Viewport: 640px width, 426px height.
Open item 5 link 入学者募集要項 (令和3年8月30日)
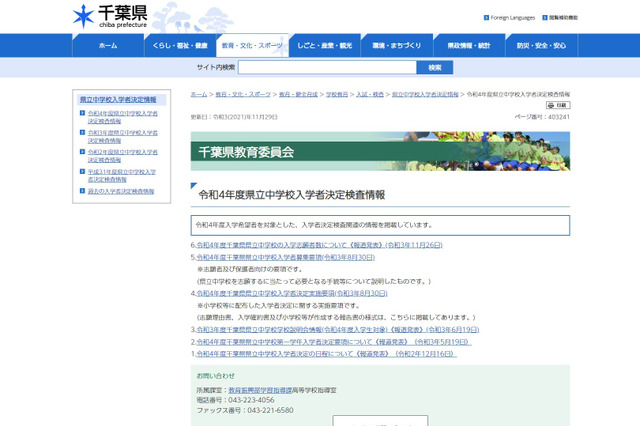point(285,257)
